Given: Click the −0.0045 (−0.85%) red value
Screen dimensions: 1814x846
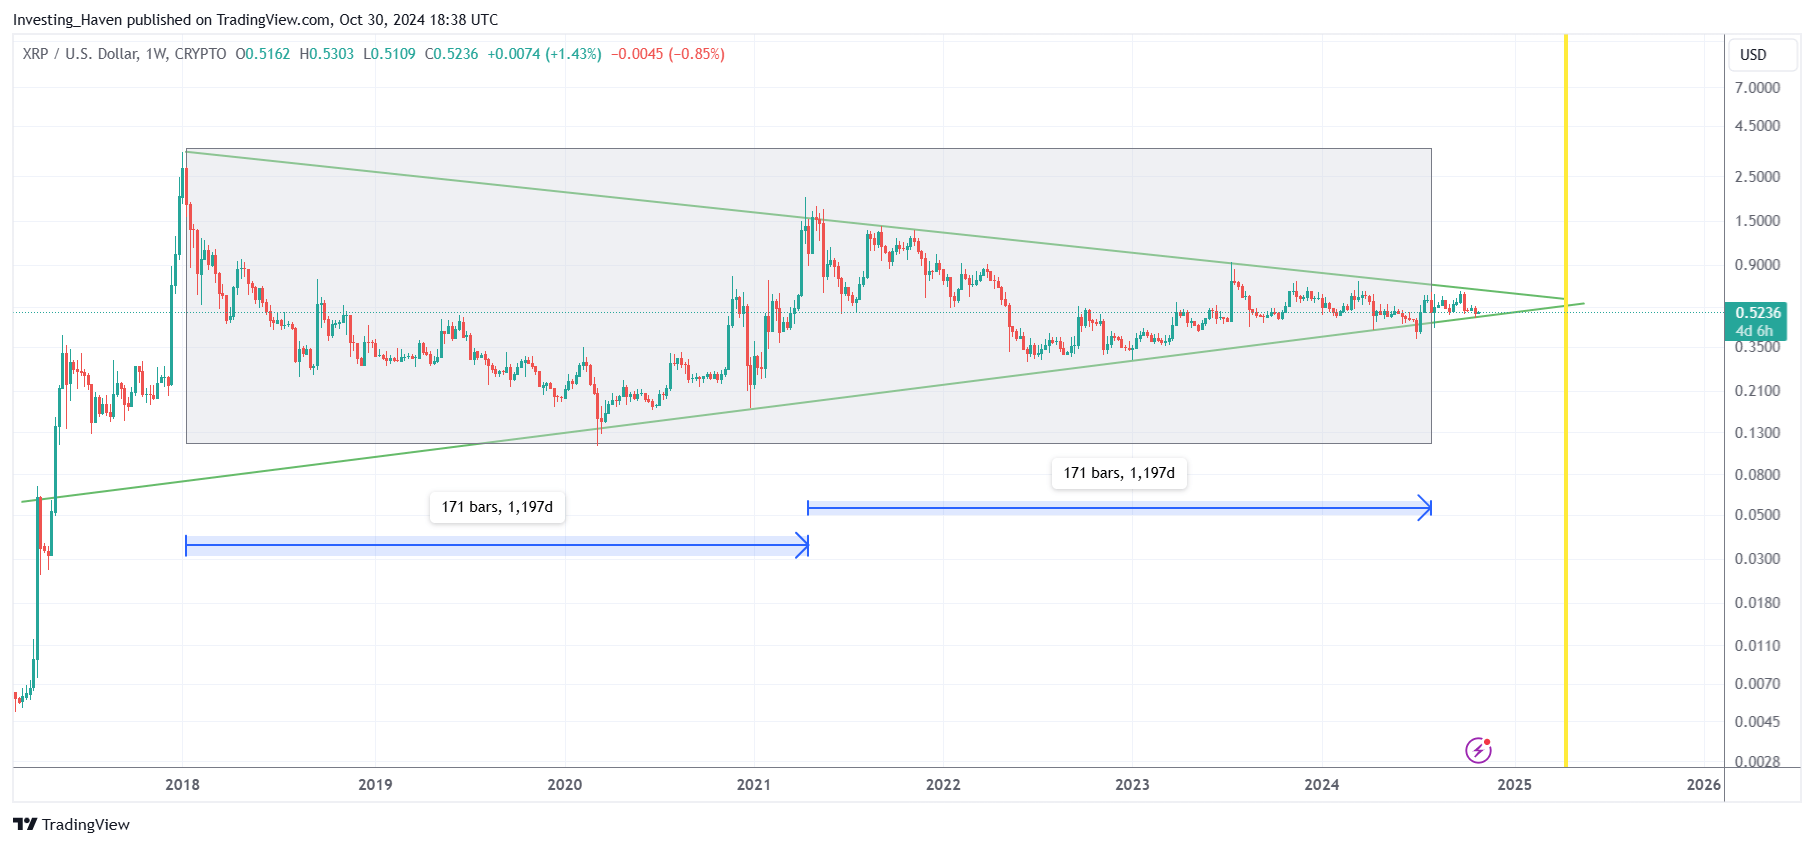Looking at the screenshot, I should click(668, 54).
